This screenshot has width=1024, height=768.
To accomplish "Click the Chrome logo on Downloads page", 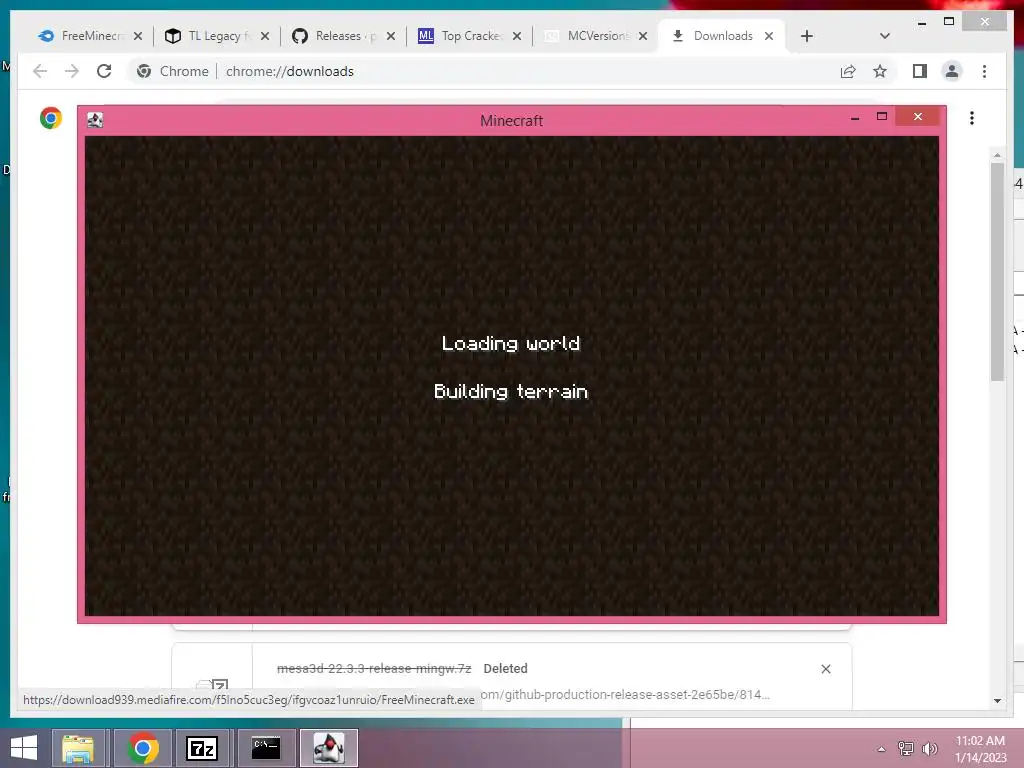I will 51,118.
